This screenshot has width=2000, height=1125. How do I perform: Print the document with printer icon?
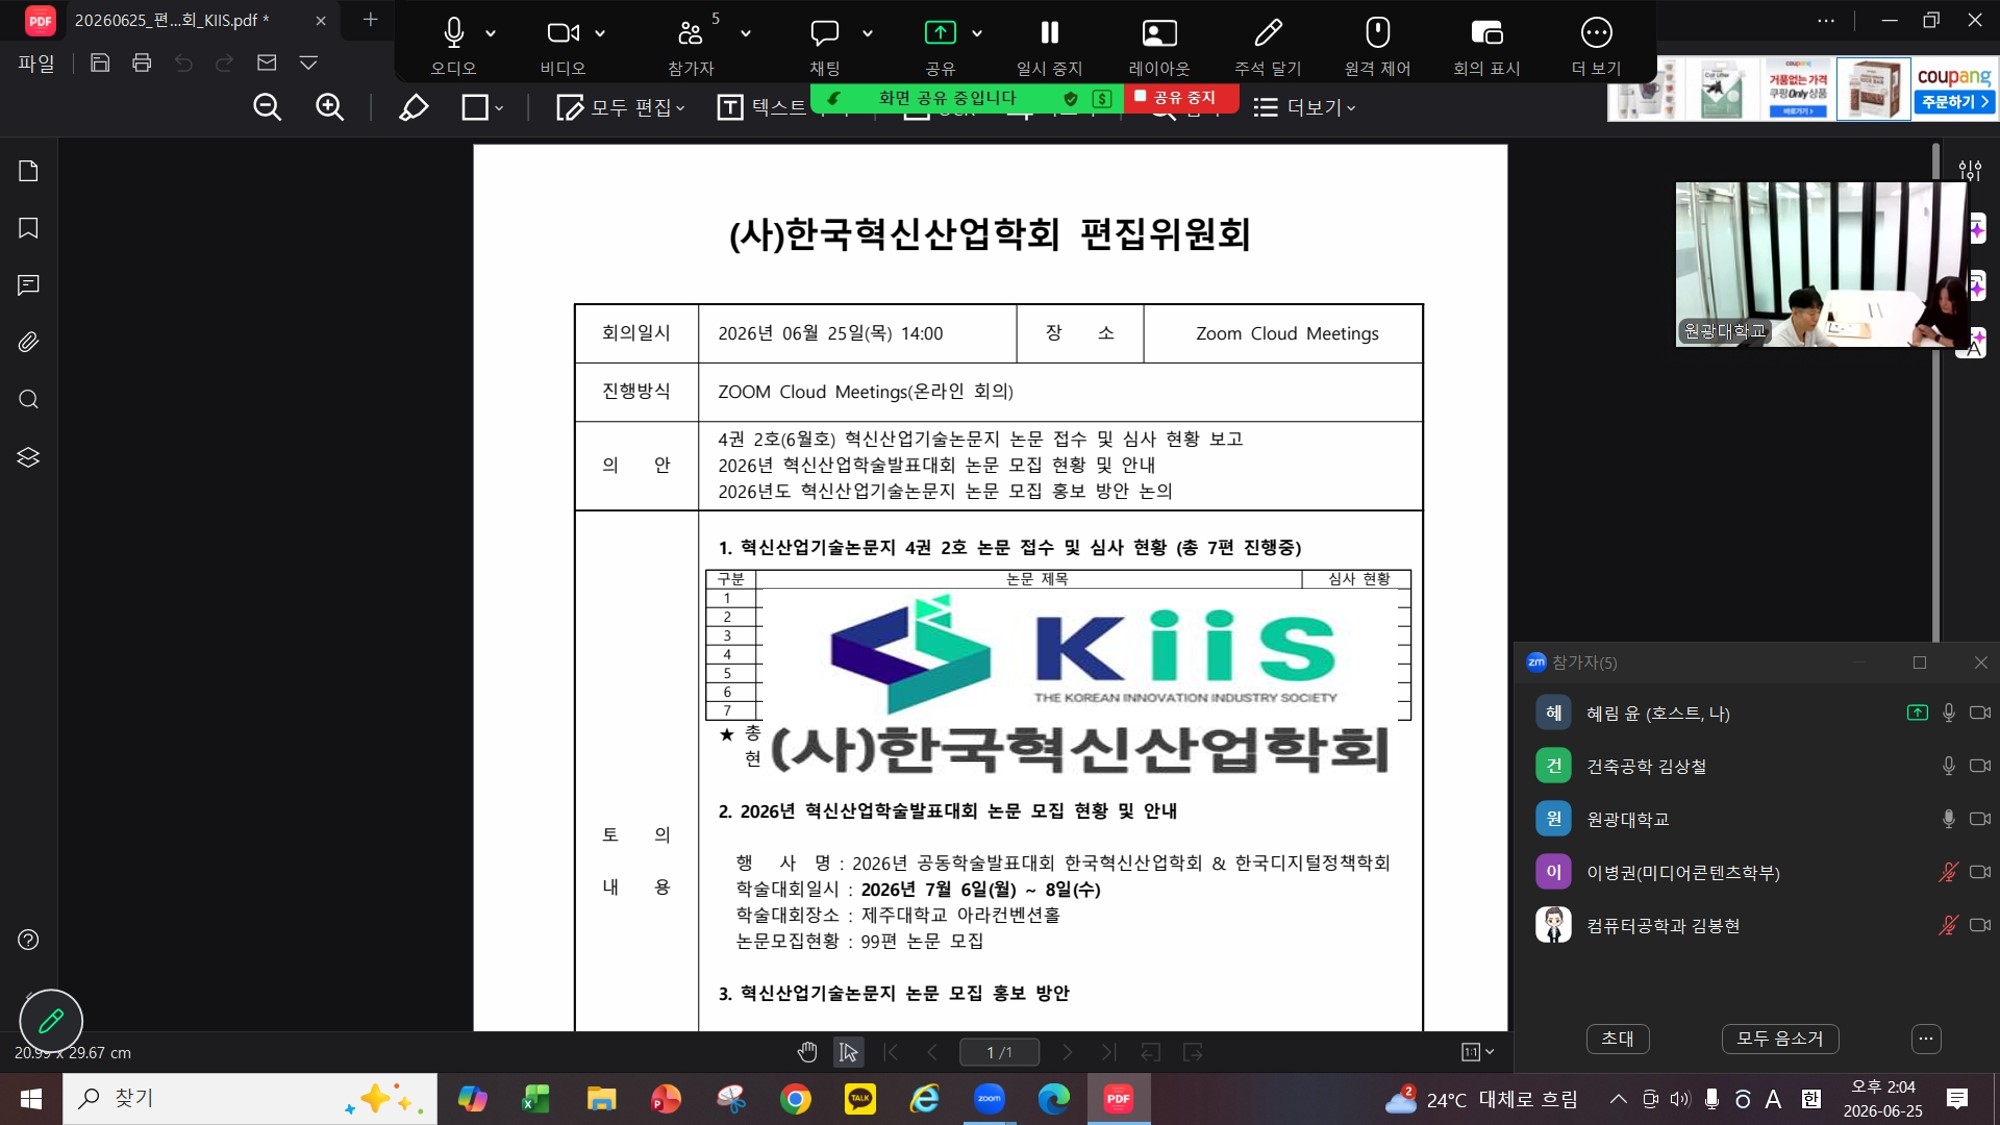(142, 63)
